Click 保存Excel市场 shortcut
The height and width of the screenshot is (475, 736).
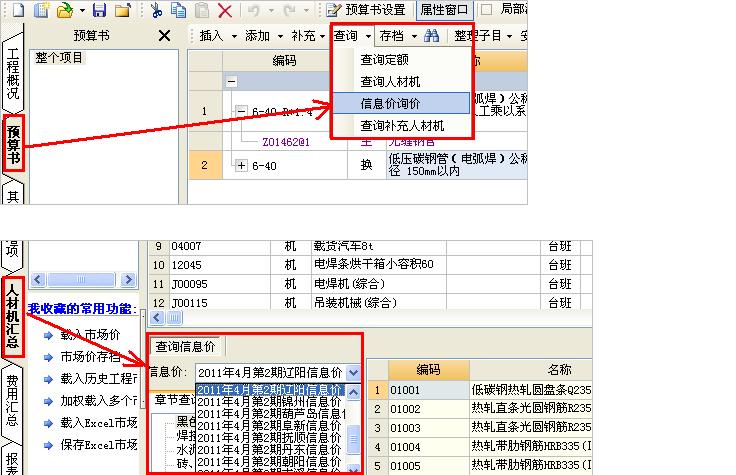coord(99,445)
